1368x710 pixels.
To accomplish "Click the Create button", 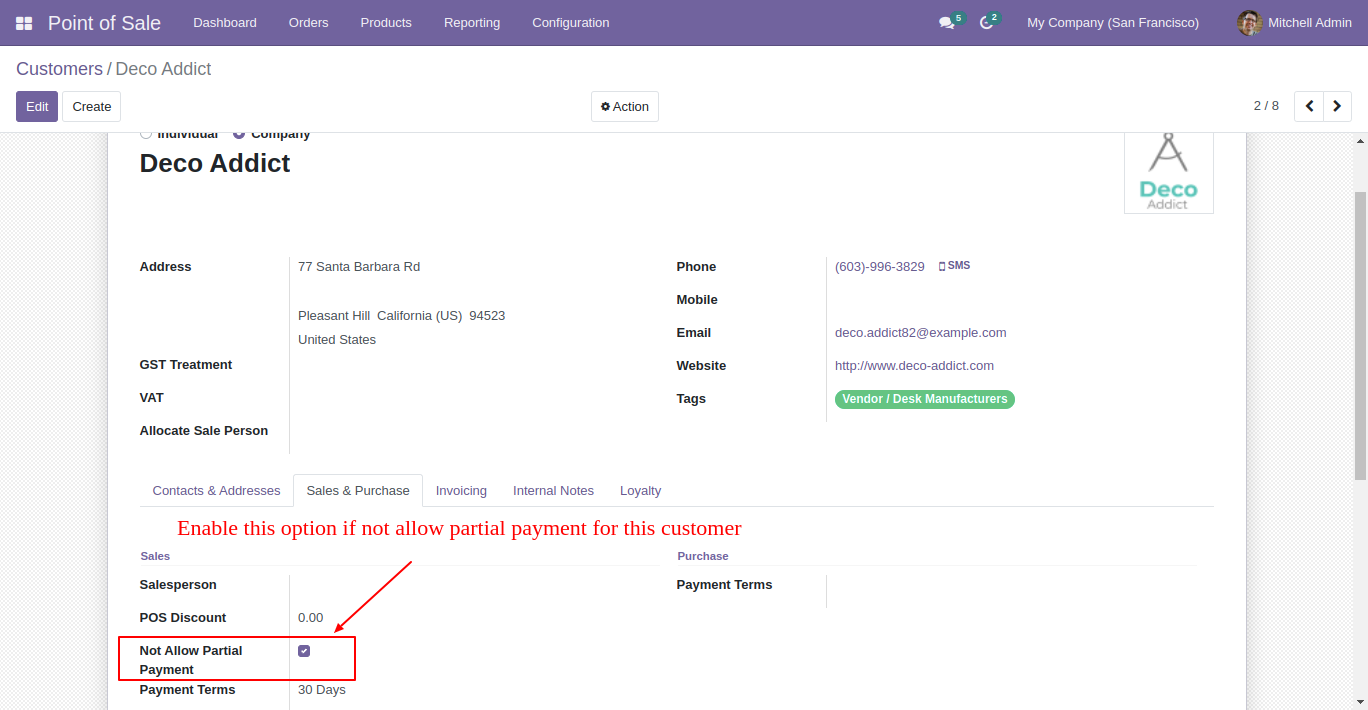I will [x=92, y=106].
